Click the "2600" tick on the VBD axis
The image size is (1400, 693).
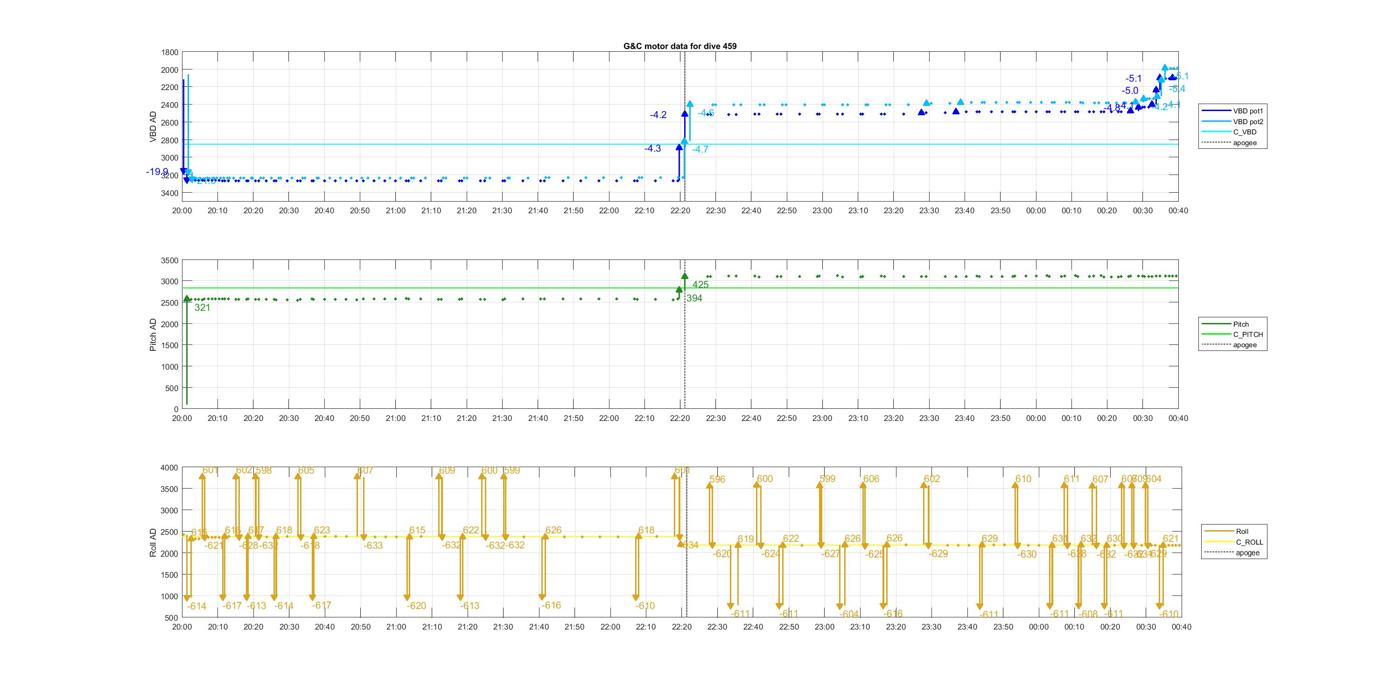170,122
